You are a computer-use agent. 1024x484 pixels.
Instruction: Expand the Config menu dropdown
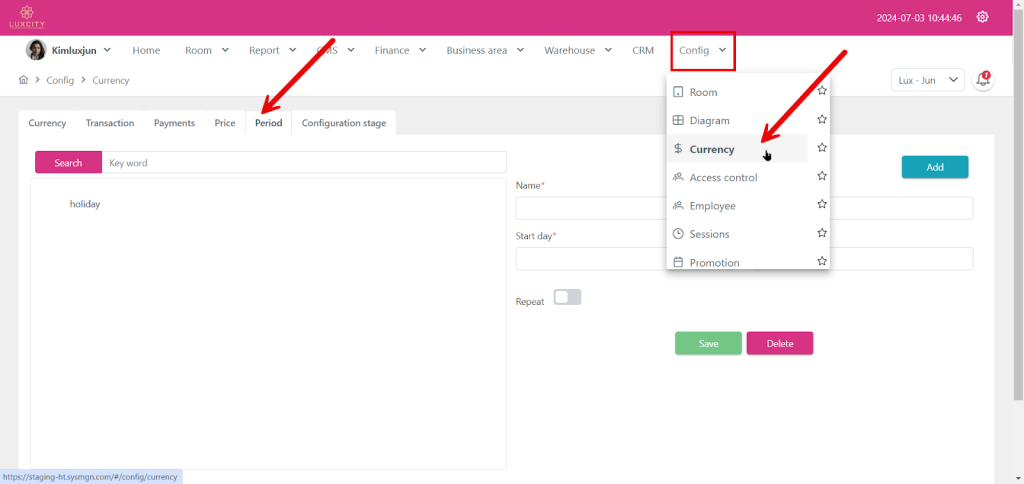tap(702, 50)
